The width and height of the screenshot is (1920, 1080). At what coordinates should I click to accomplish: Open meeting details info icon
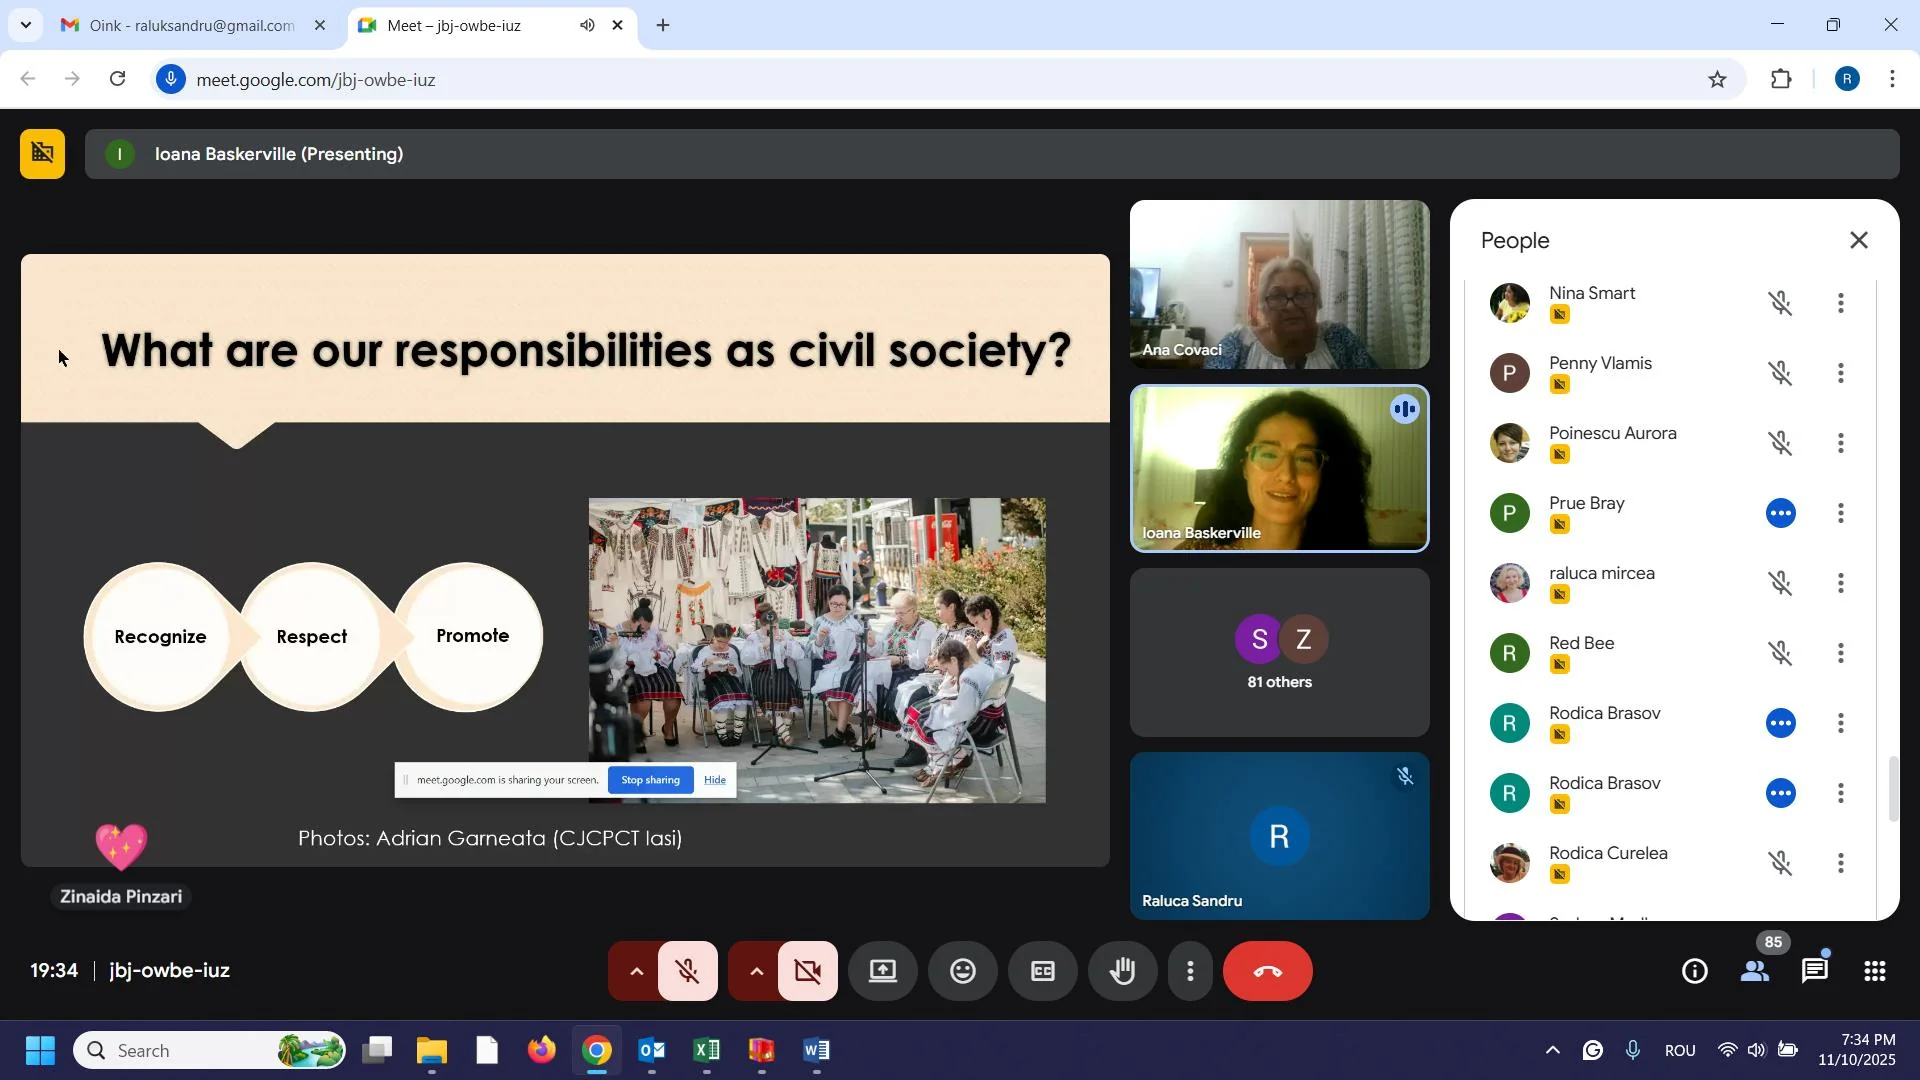1695,972
